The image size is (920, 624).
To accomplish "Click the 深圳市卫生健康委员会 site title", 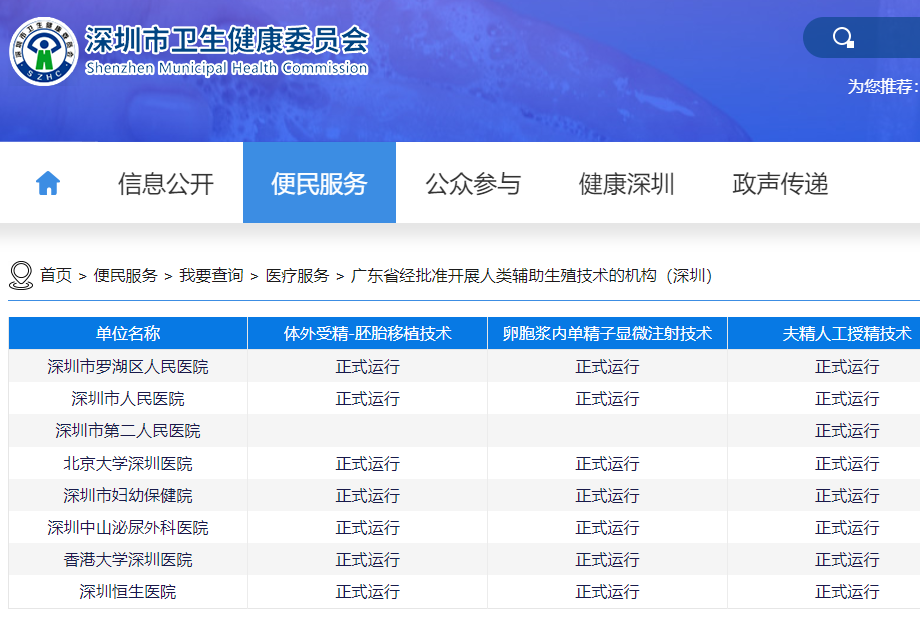I will click(x=227, y=40).
